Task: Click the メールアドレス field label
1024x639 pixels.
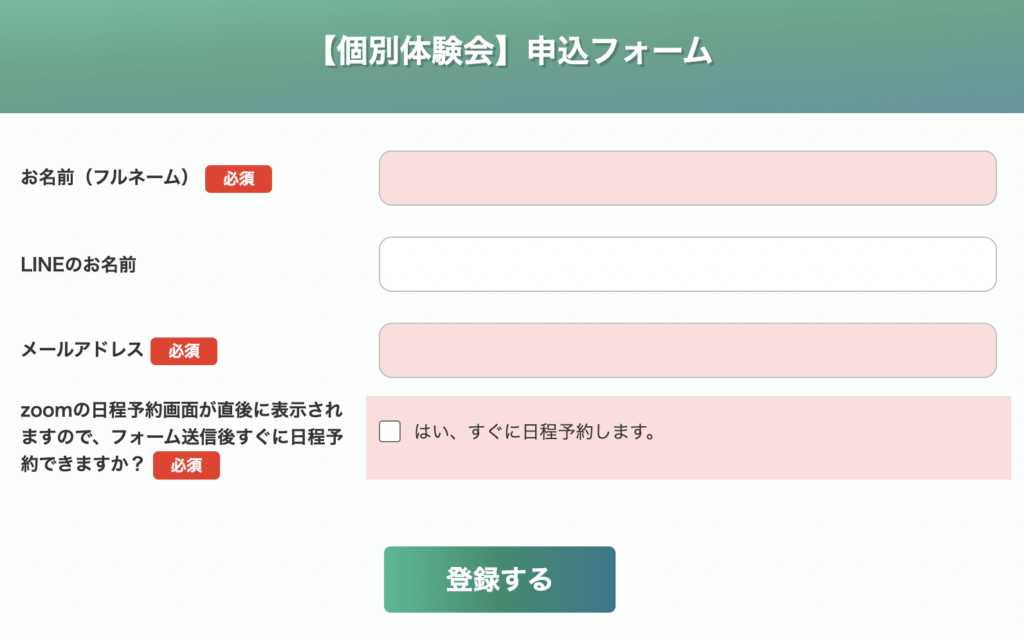Action: 82,351
